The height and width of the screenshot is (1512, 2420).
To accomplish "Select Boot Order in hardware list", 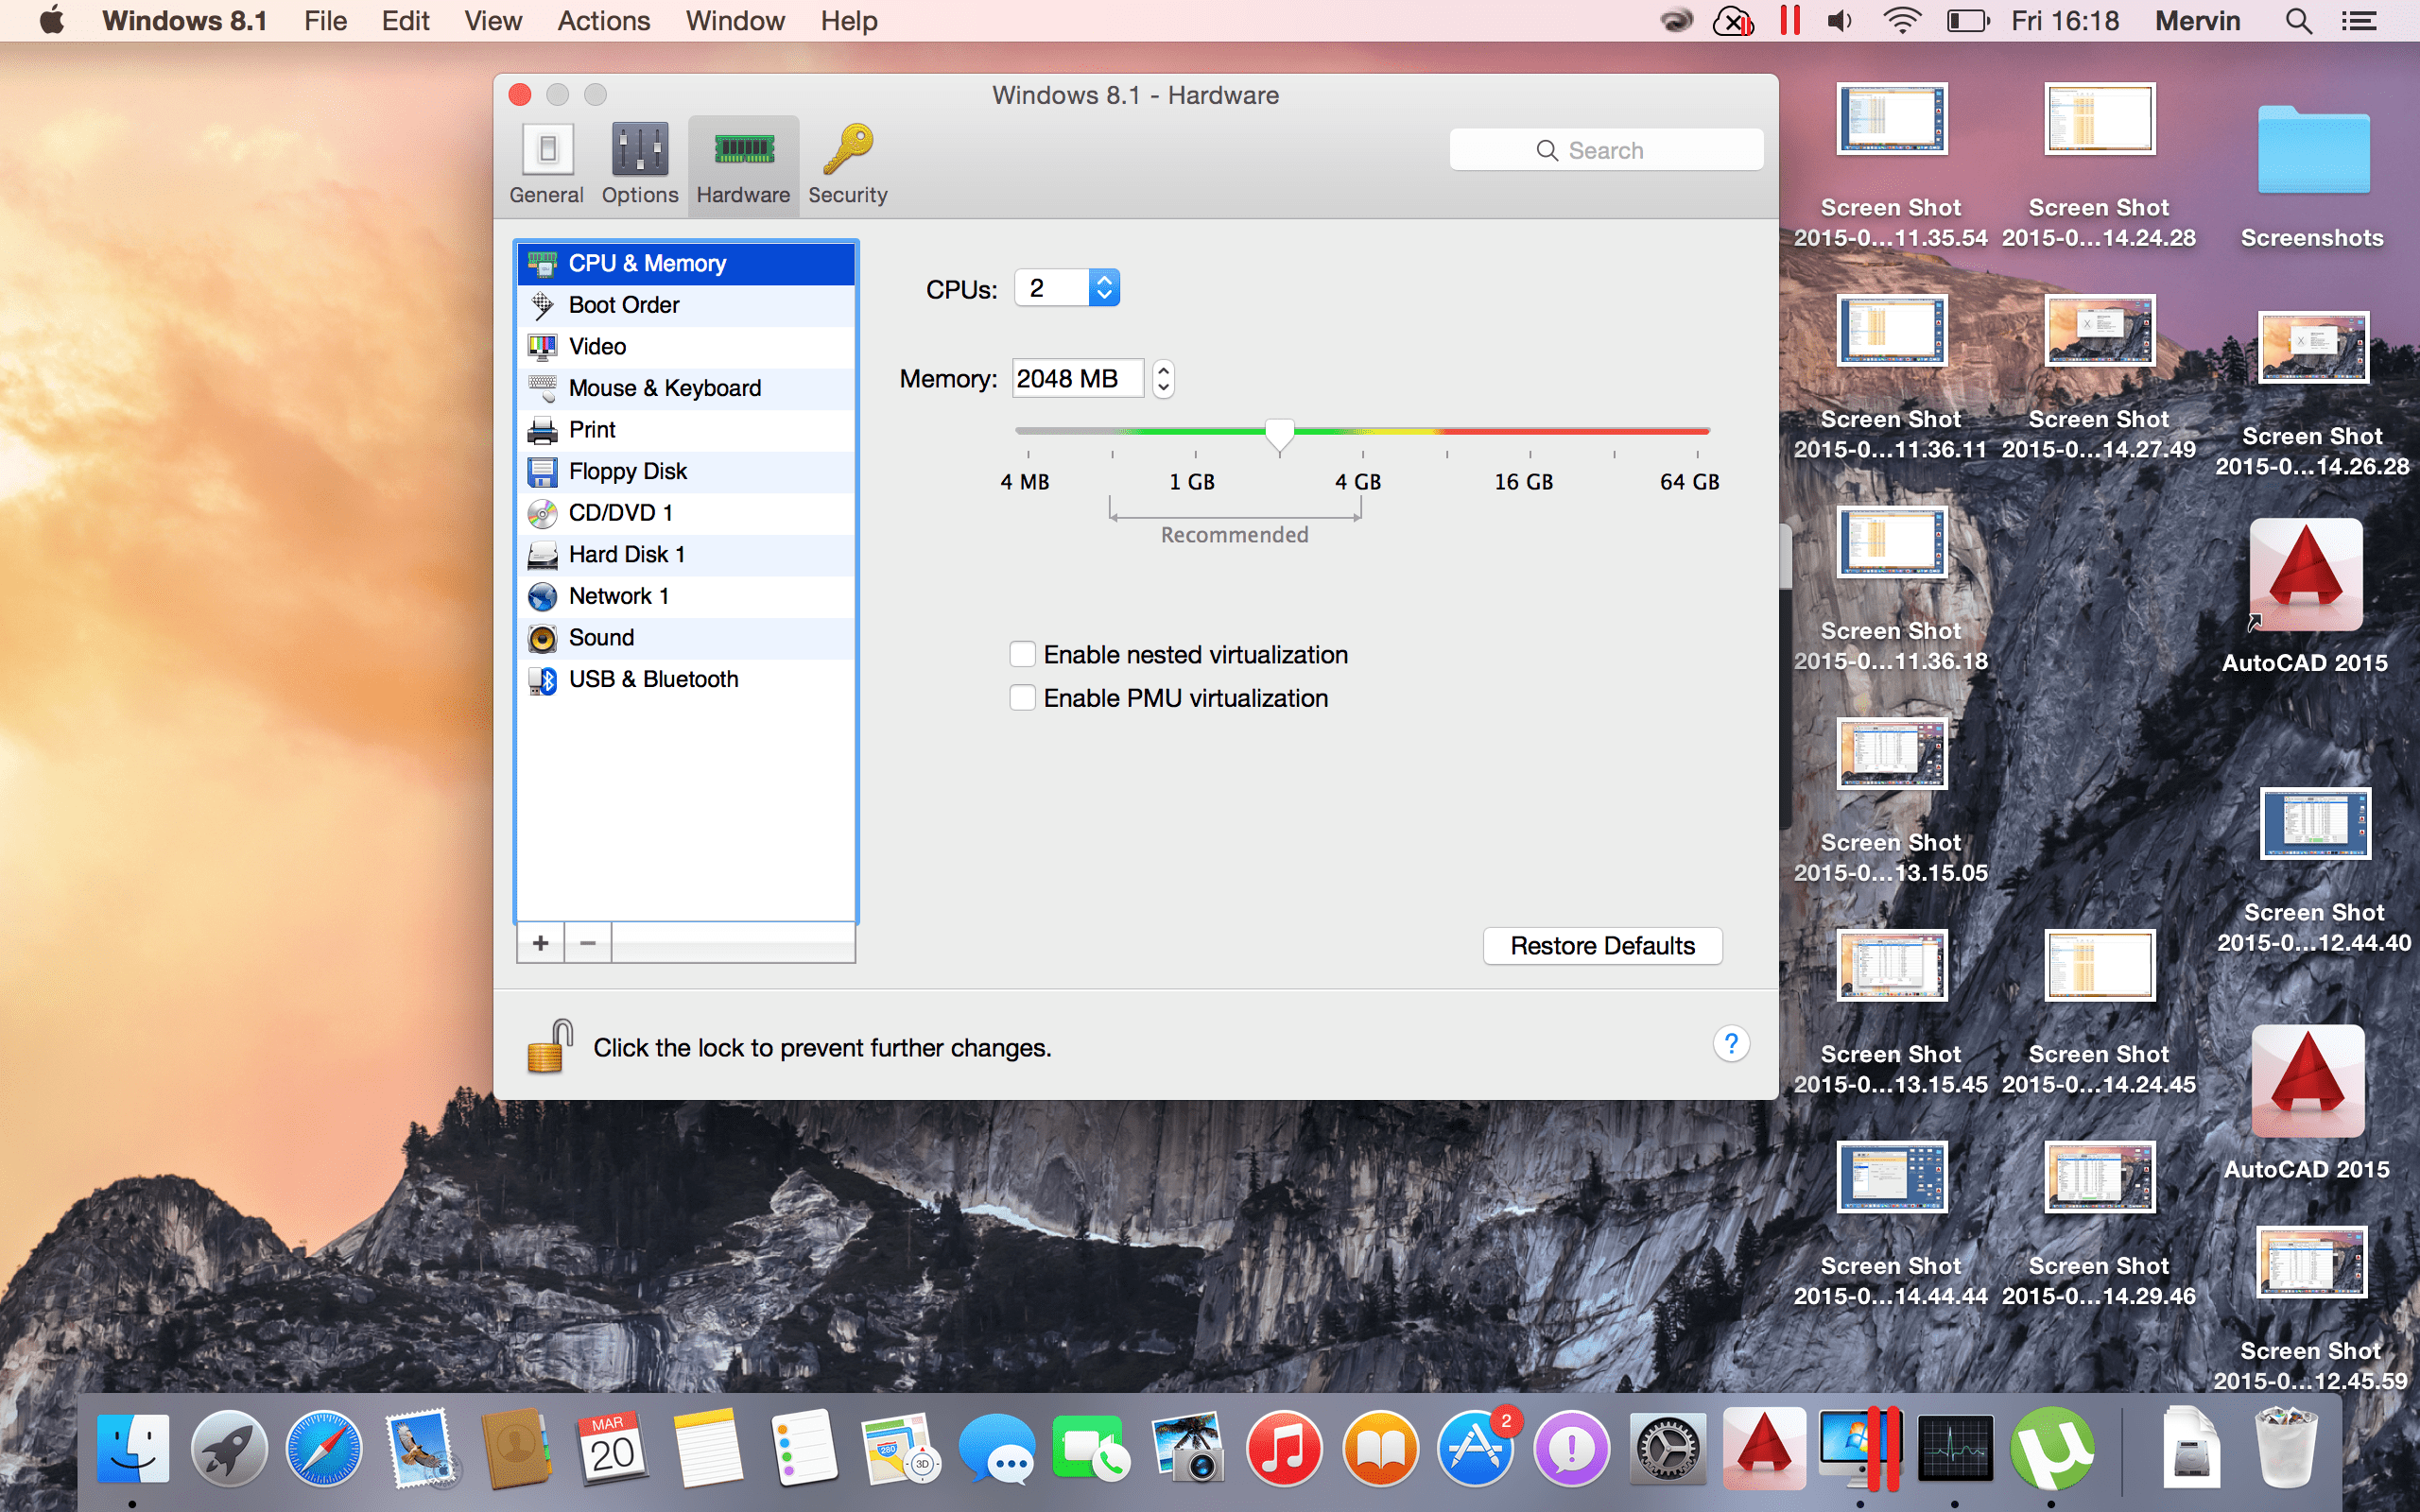I will click(686, 305).
